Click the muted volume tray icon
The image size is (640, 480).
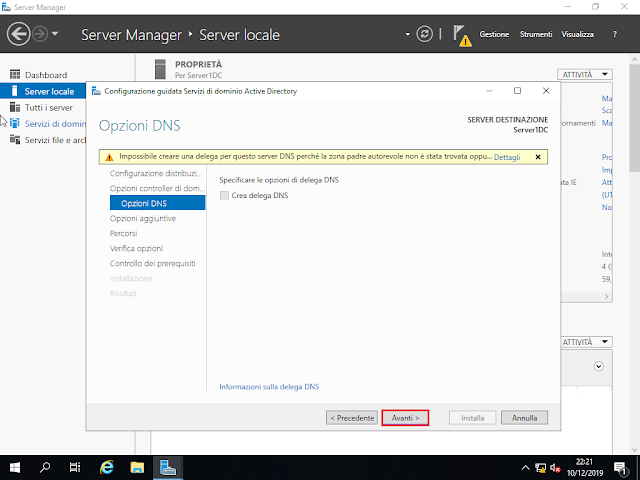[555, 468]
